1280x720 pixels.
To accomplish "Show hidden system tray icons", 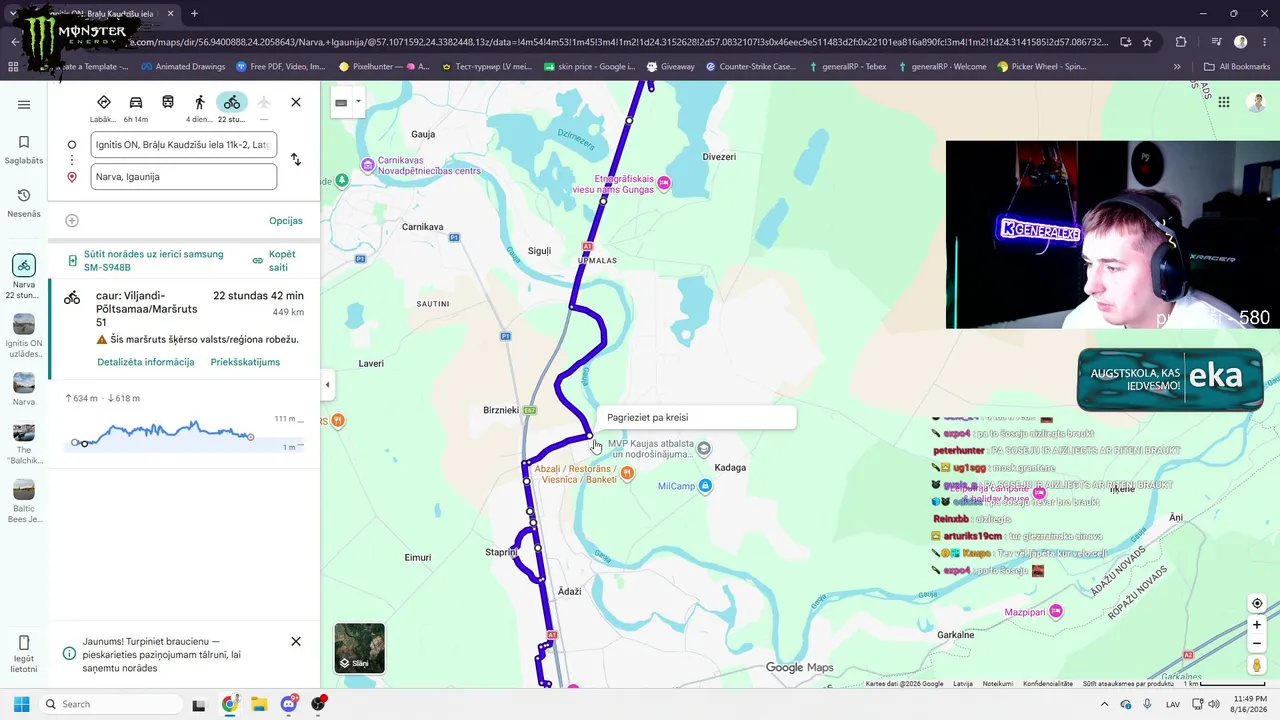I will pyautogui.click(x=1103, y=704).
